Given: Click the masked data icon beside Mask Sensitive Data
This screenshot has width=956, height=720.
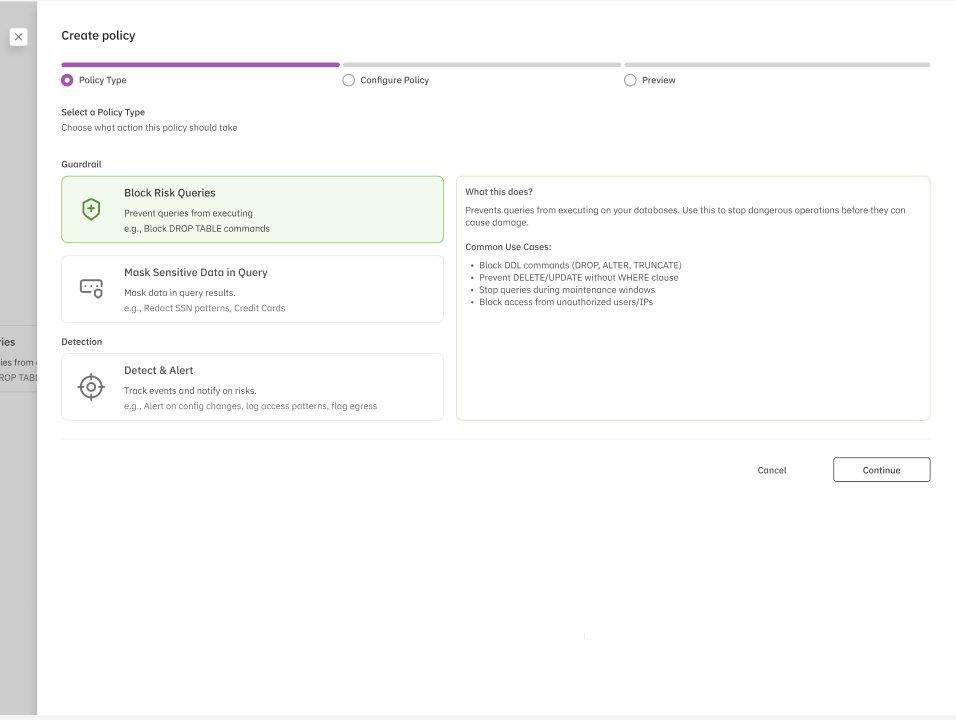Looking at the screenshot, I should point(91,289).
